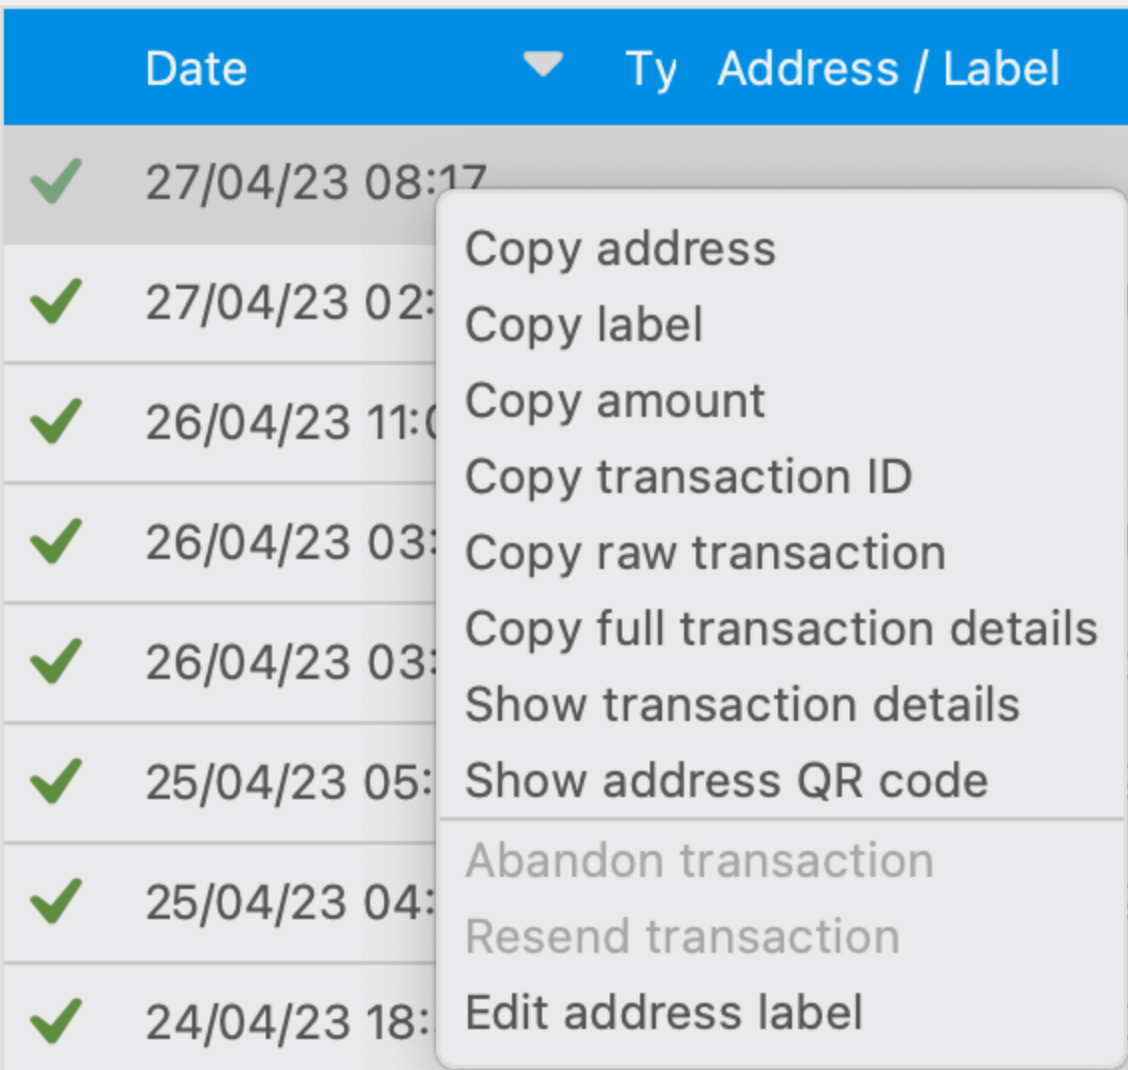This screenshot has height=1070, width=1128.
Task: Open the Date column sort dropdown arrow
Action: point(541,68)
